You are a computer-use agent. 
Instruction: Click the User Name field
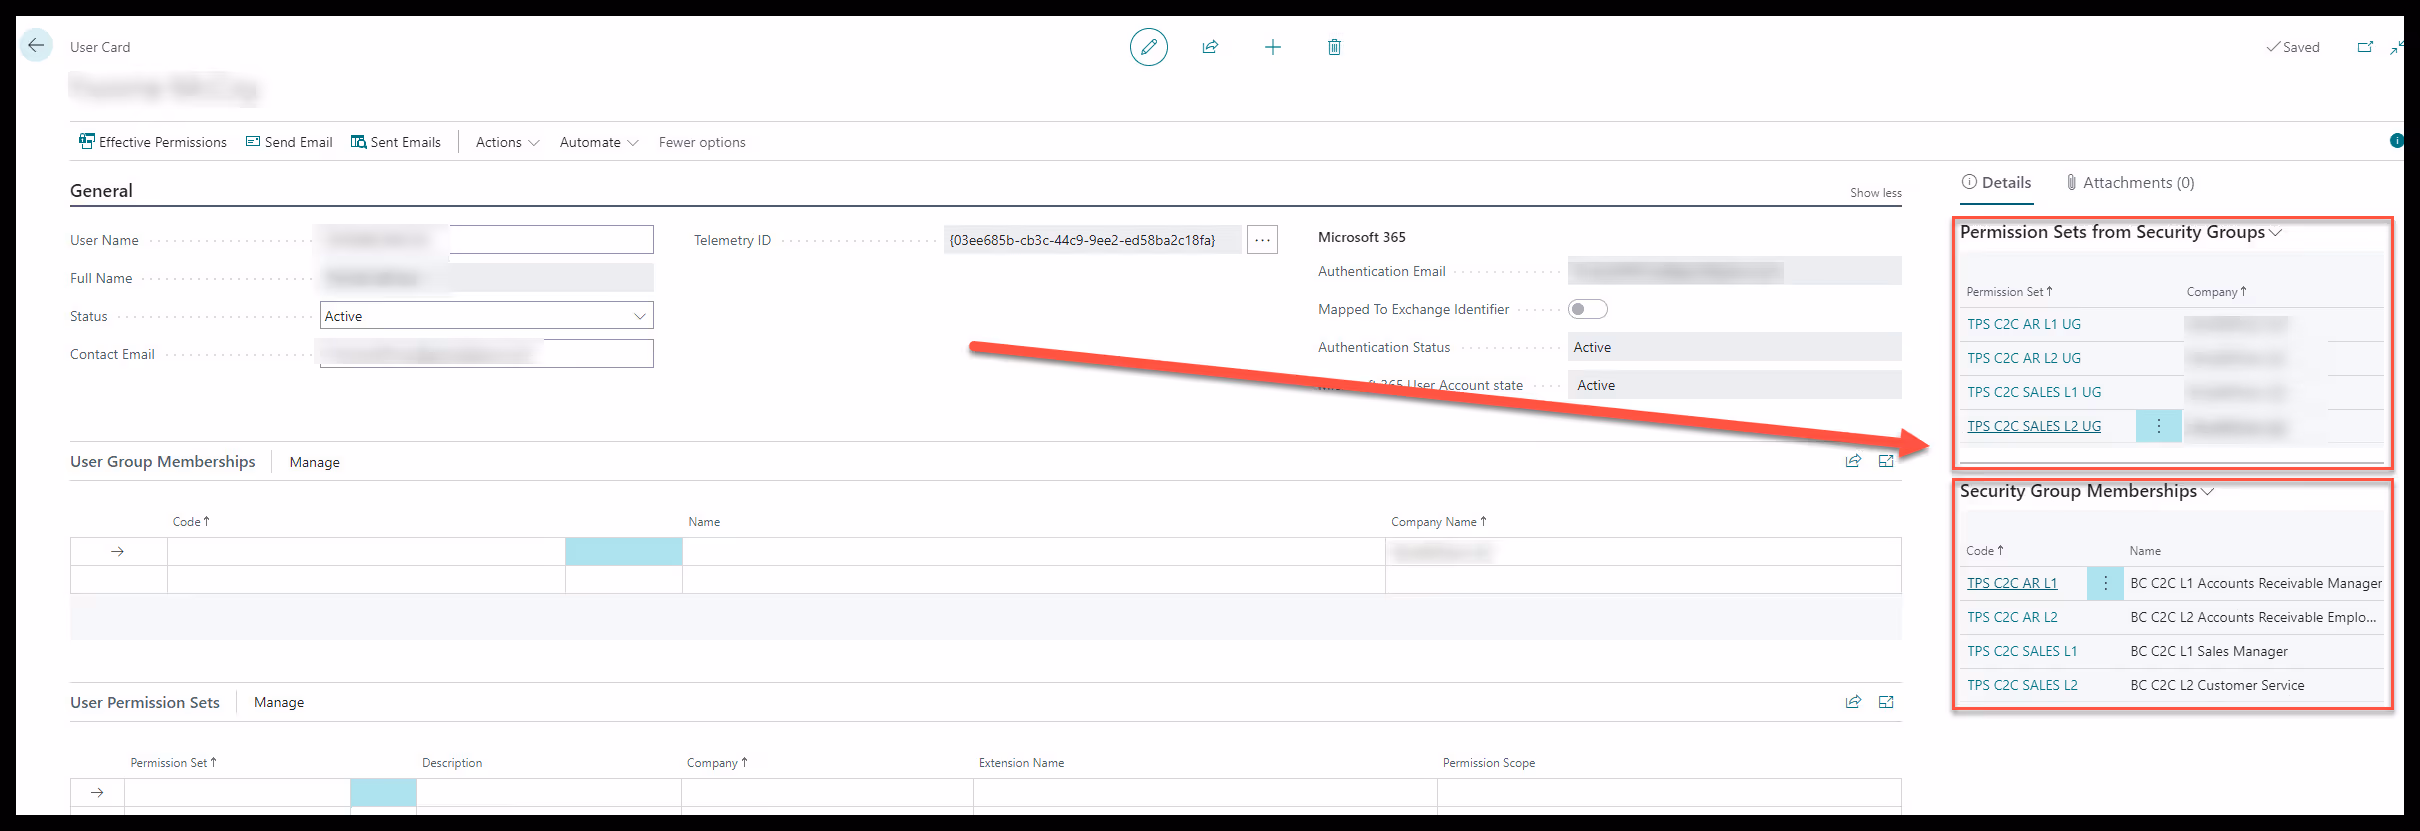(x=486, y=239)
